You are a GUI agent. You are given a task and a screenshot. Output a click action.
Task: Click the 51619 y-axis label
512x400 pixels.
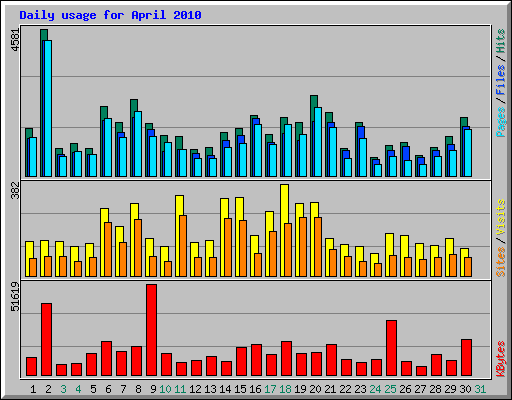pyautogui.click(x=15, y=296)
